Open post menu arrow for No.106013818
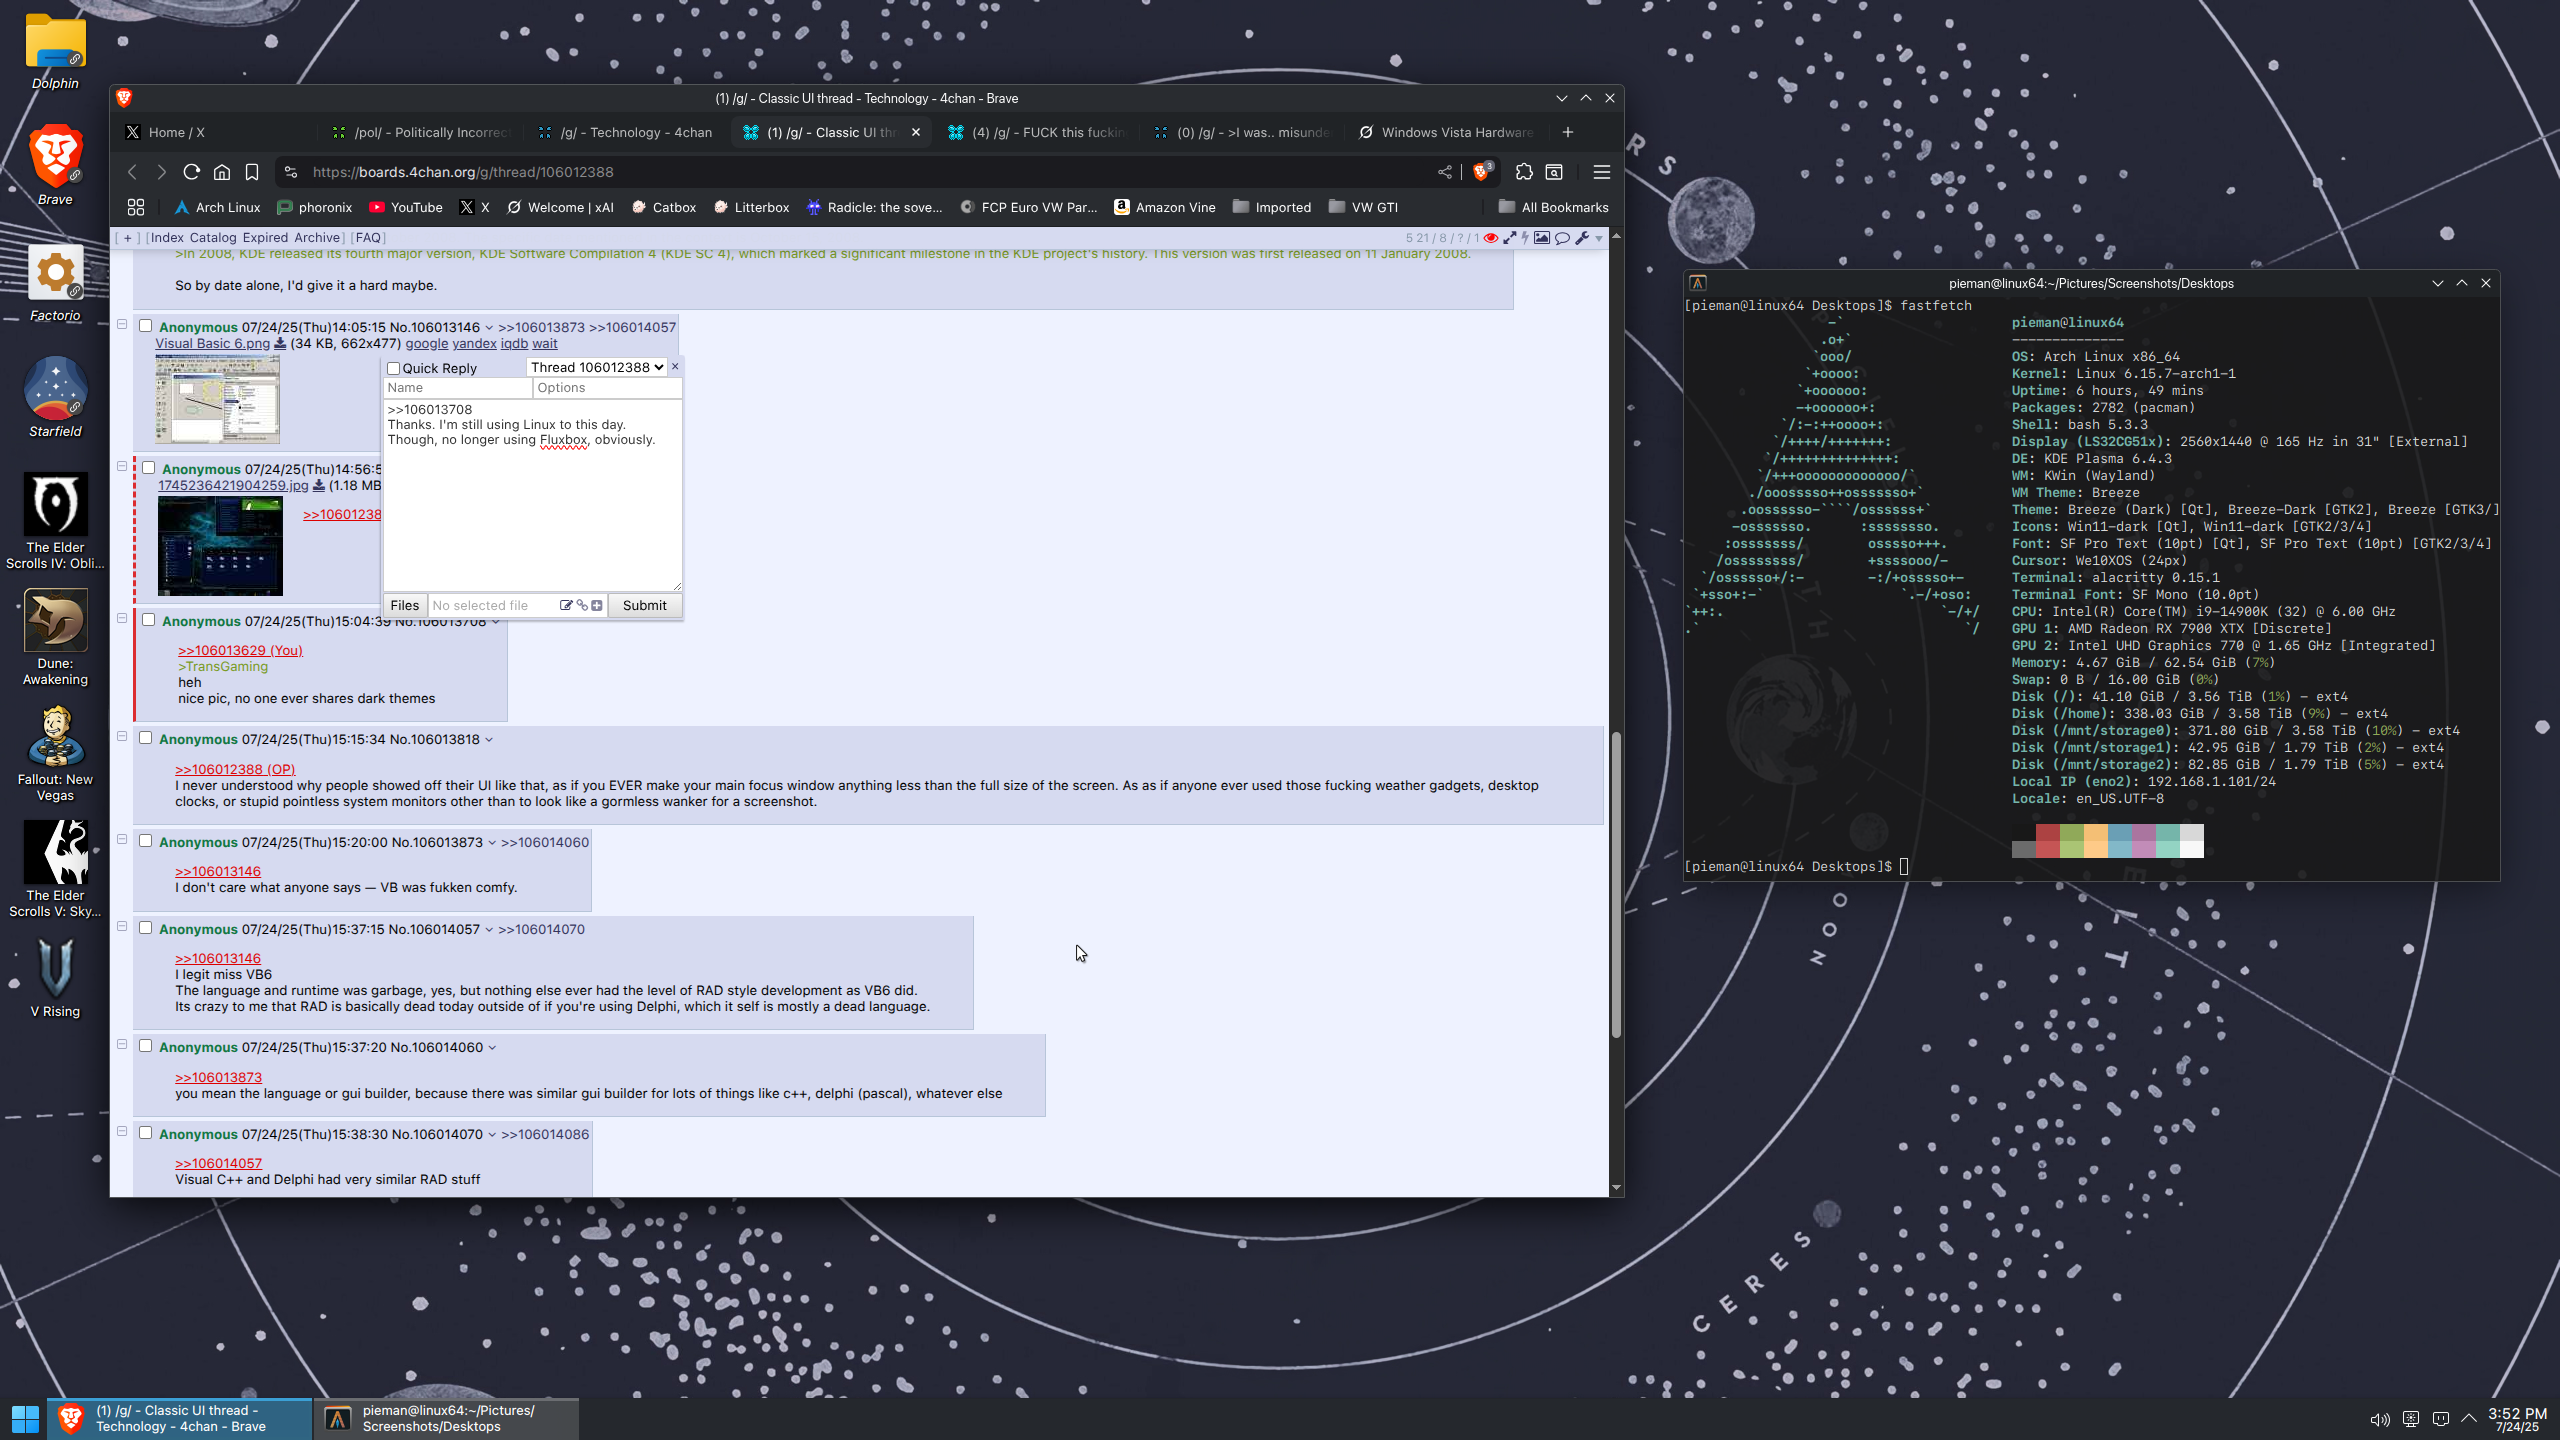 pos(489,740)
